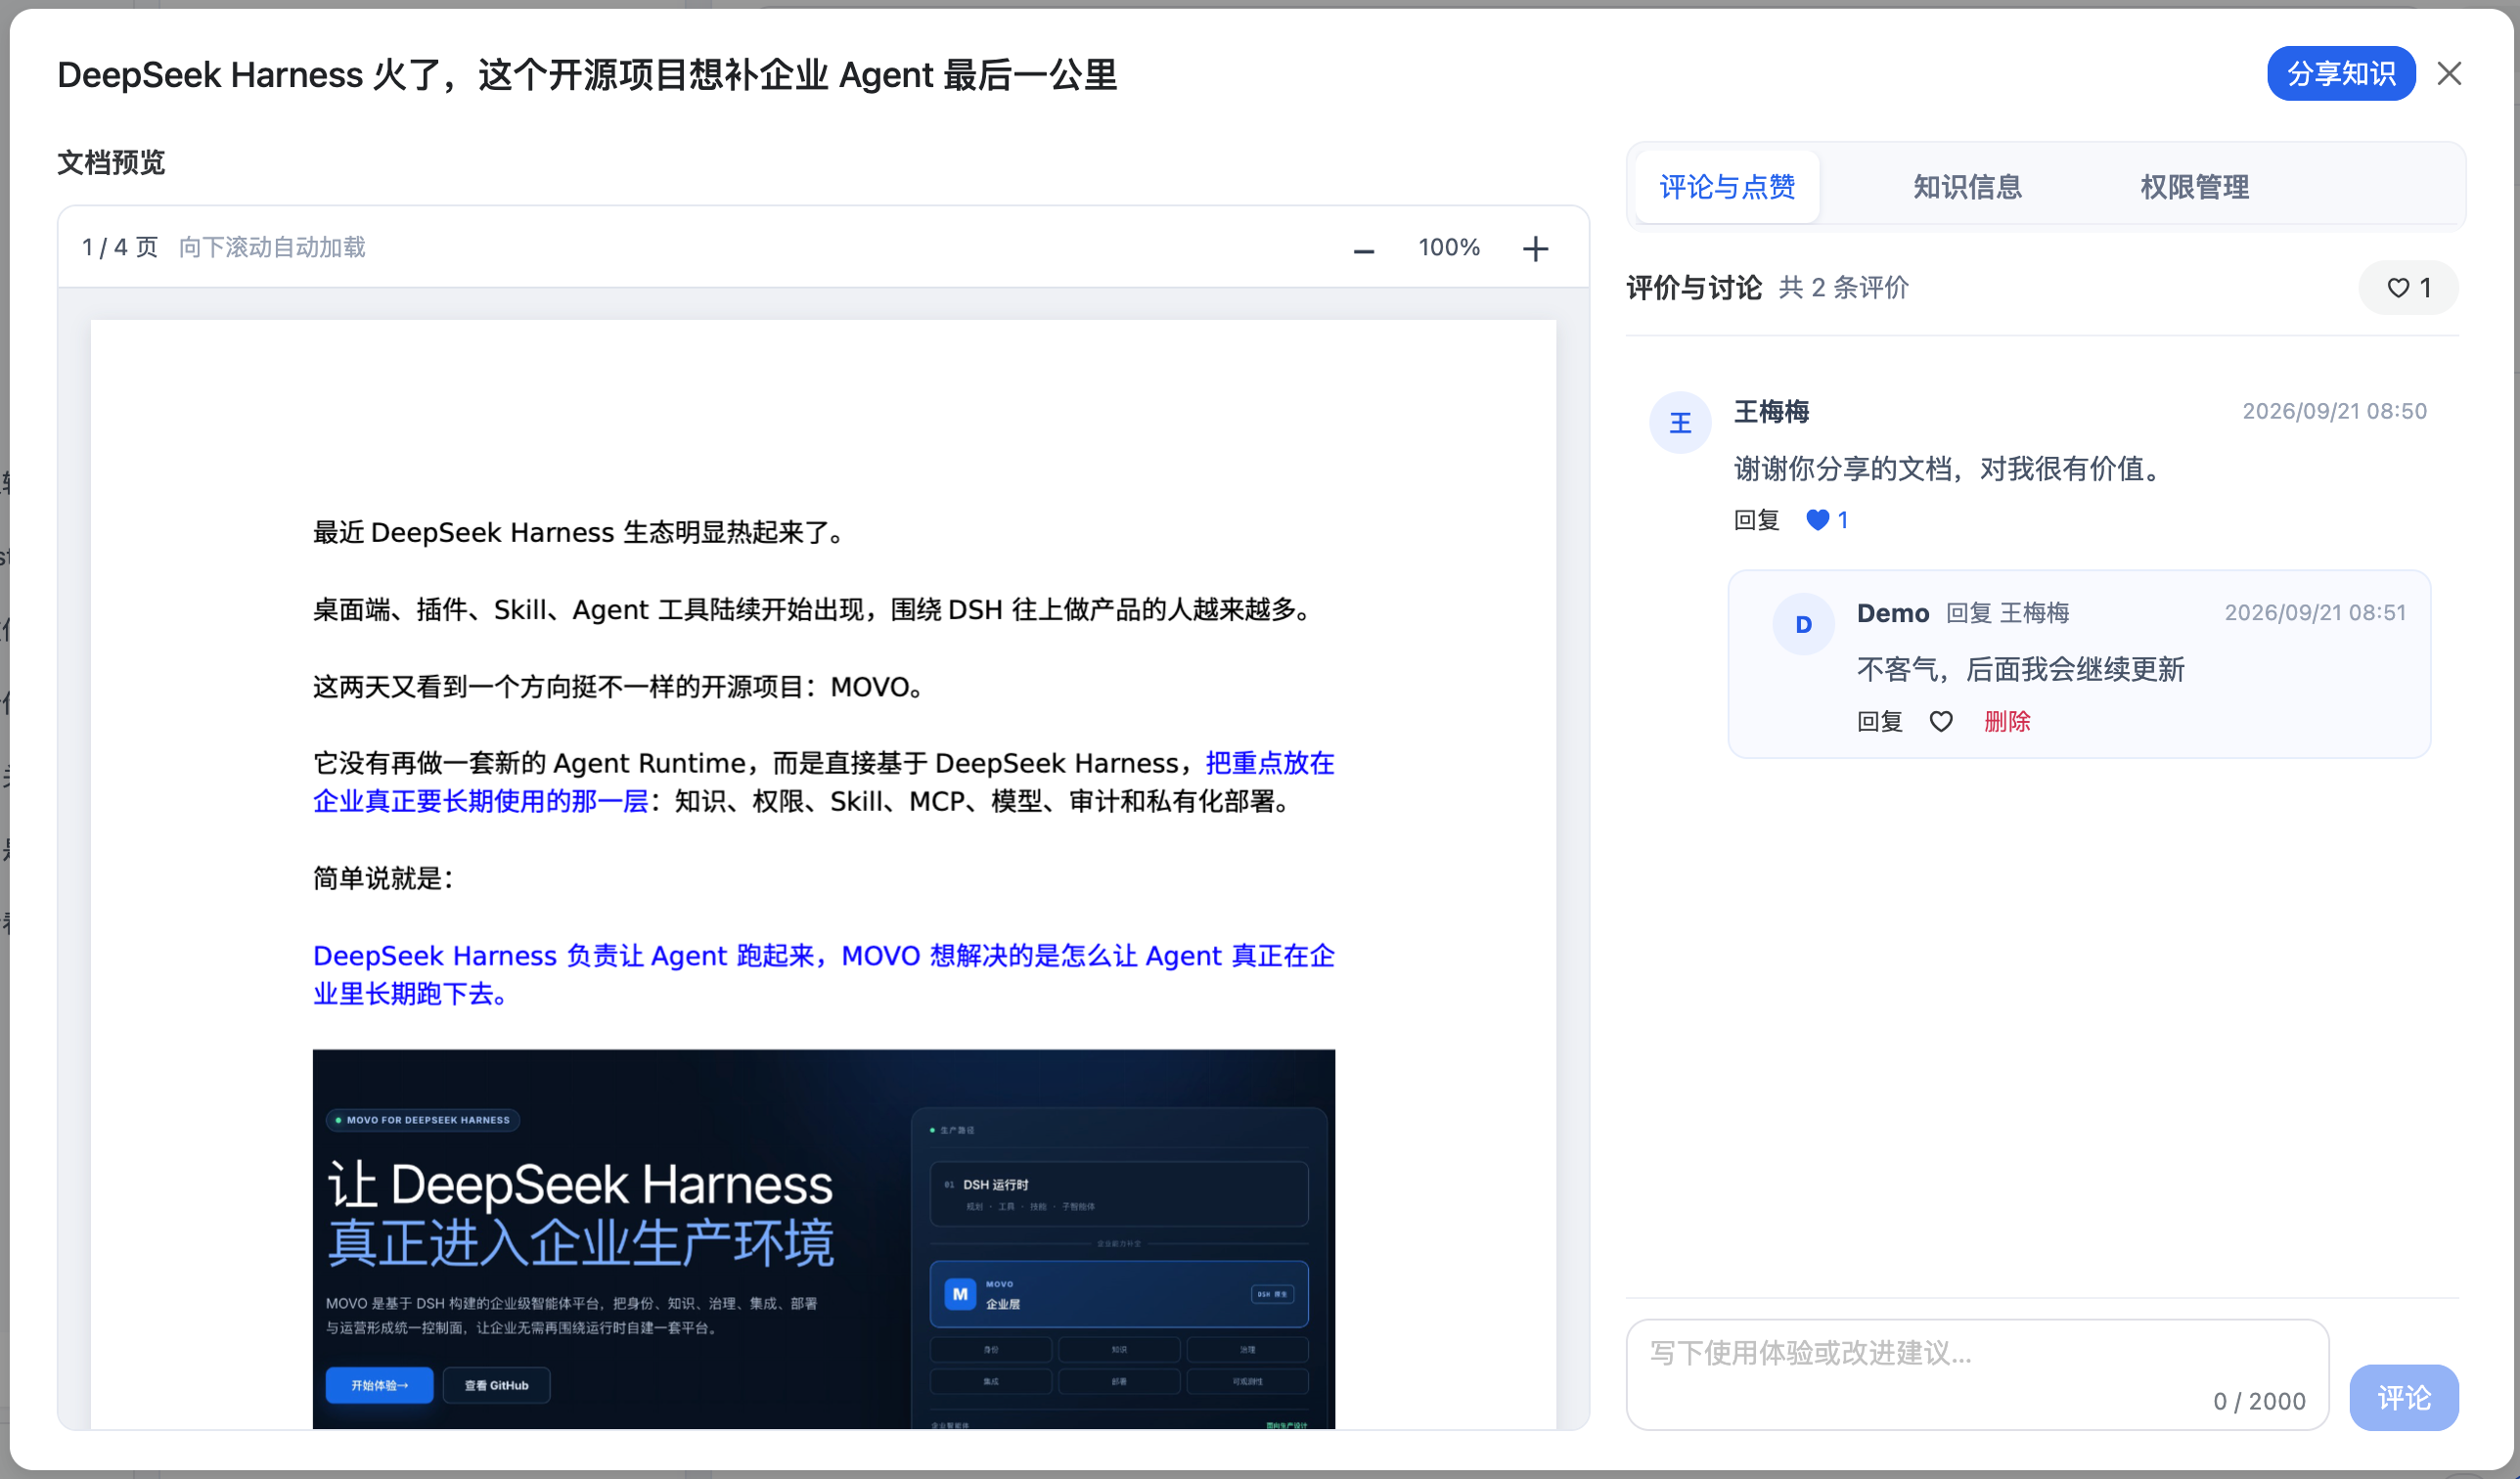Open the 权限管理 tab

2194,187
